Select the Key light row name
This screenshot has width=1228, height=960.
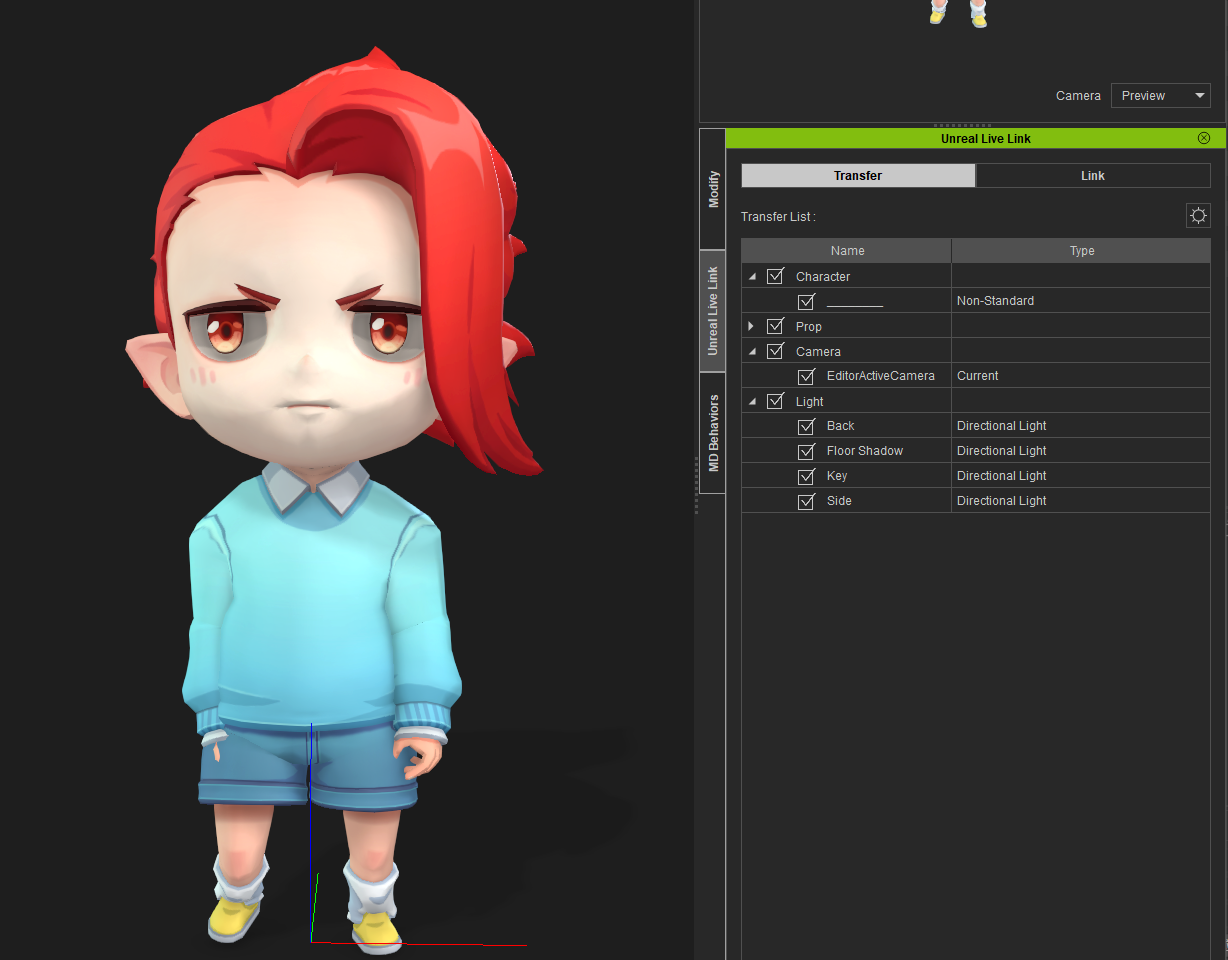837,476
